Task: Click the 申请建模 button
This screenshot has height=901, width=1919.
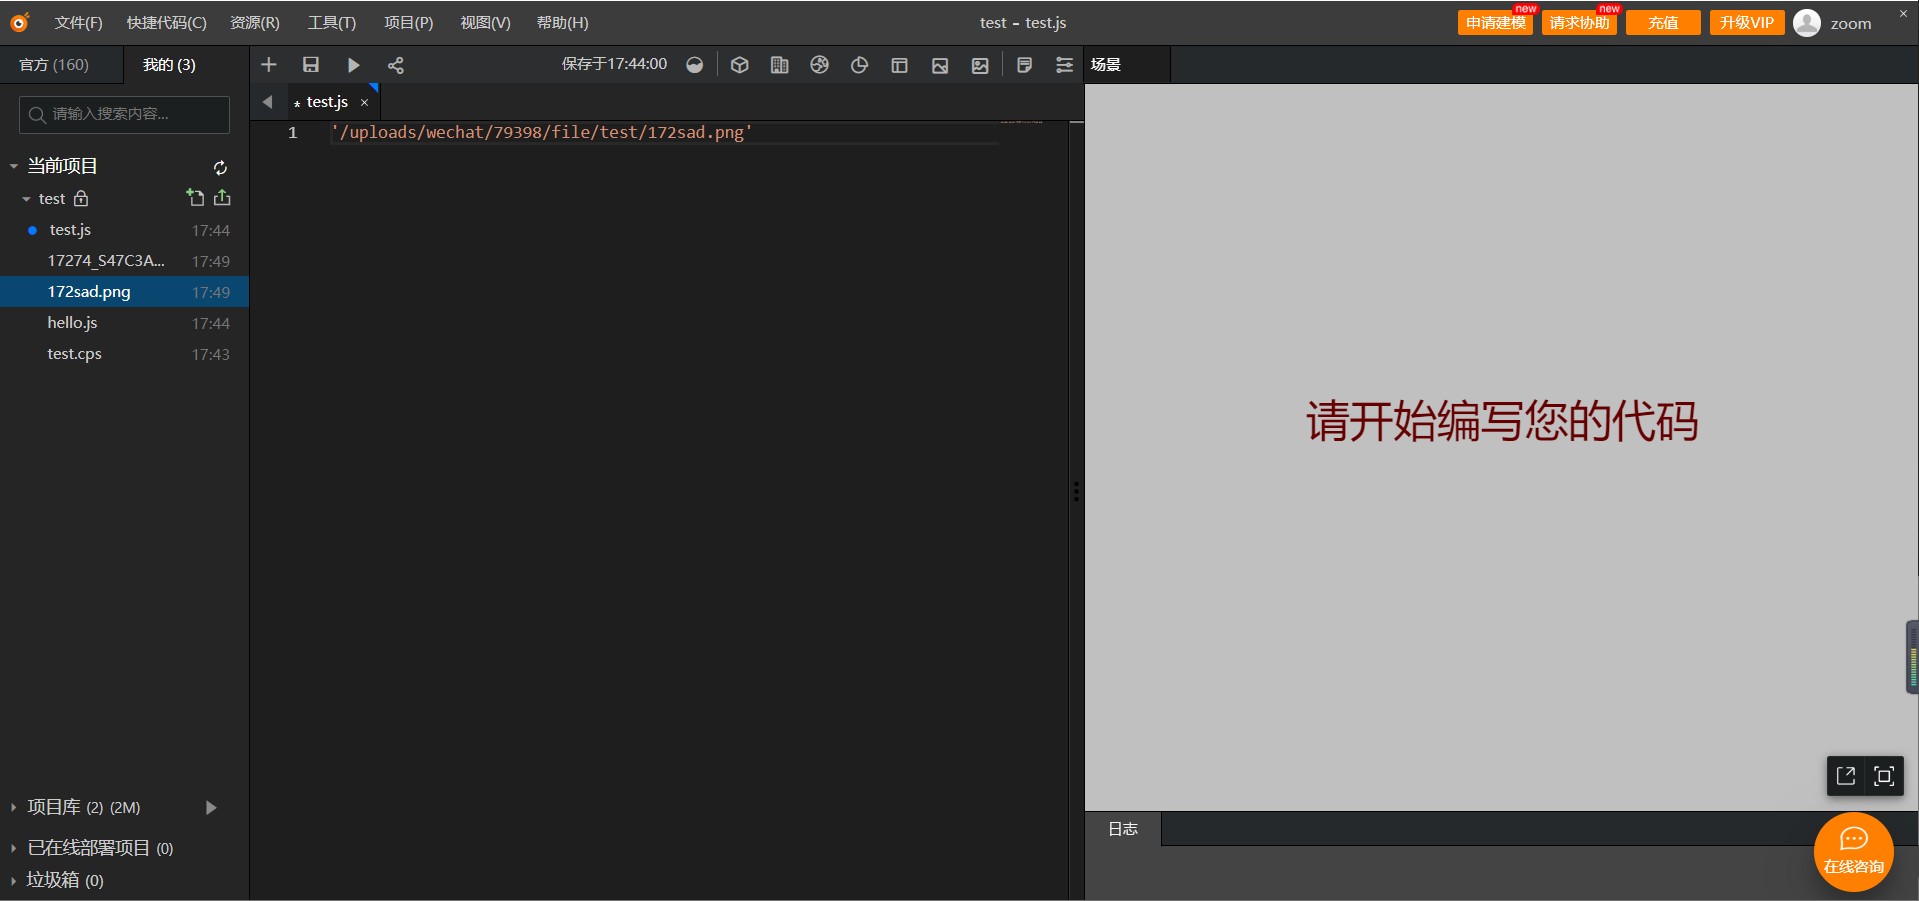Action: click(x=1495, y=23)
